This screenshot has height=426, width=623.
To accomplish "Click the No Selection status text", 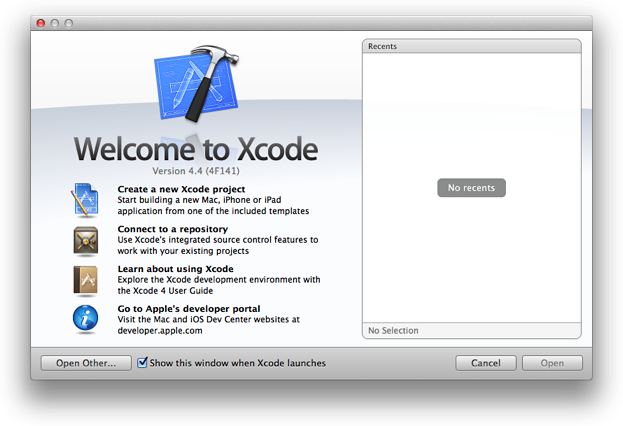I will pos(393,330).
